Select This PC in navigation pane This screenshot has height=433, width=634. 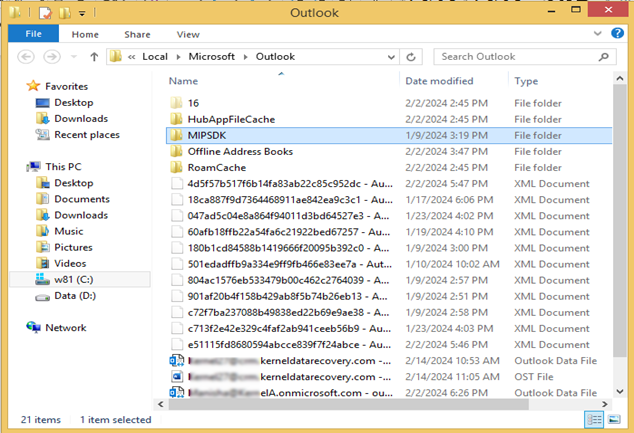(63, 167)
